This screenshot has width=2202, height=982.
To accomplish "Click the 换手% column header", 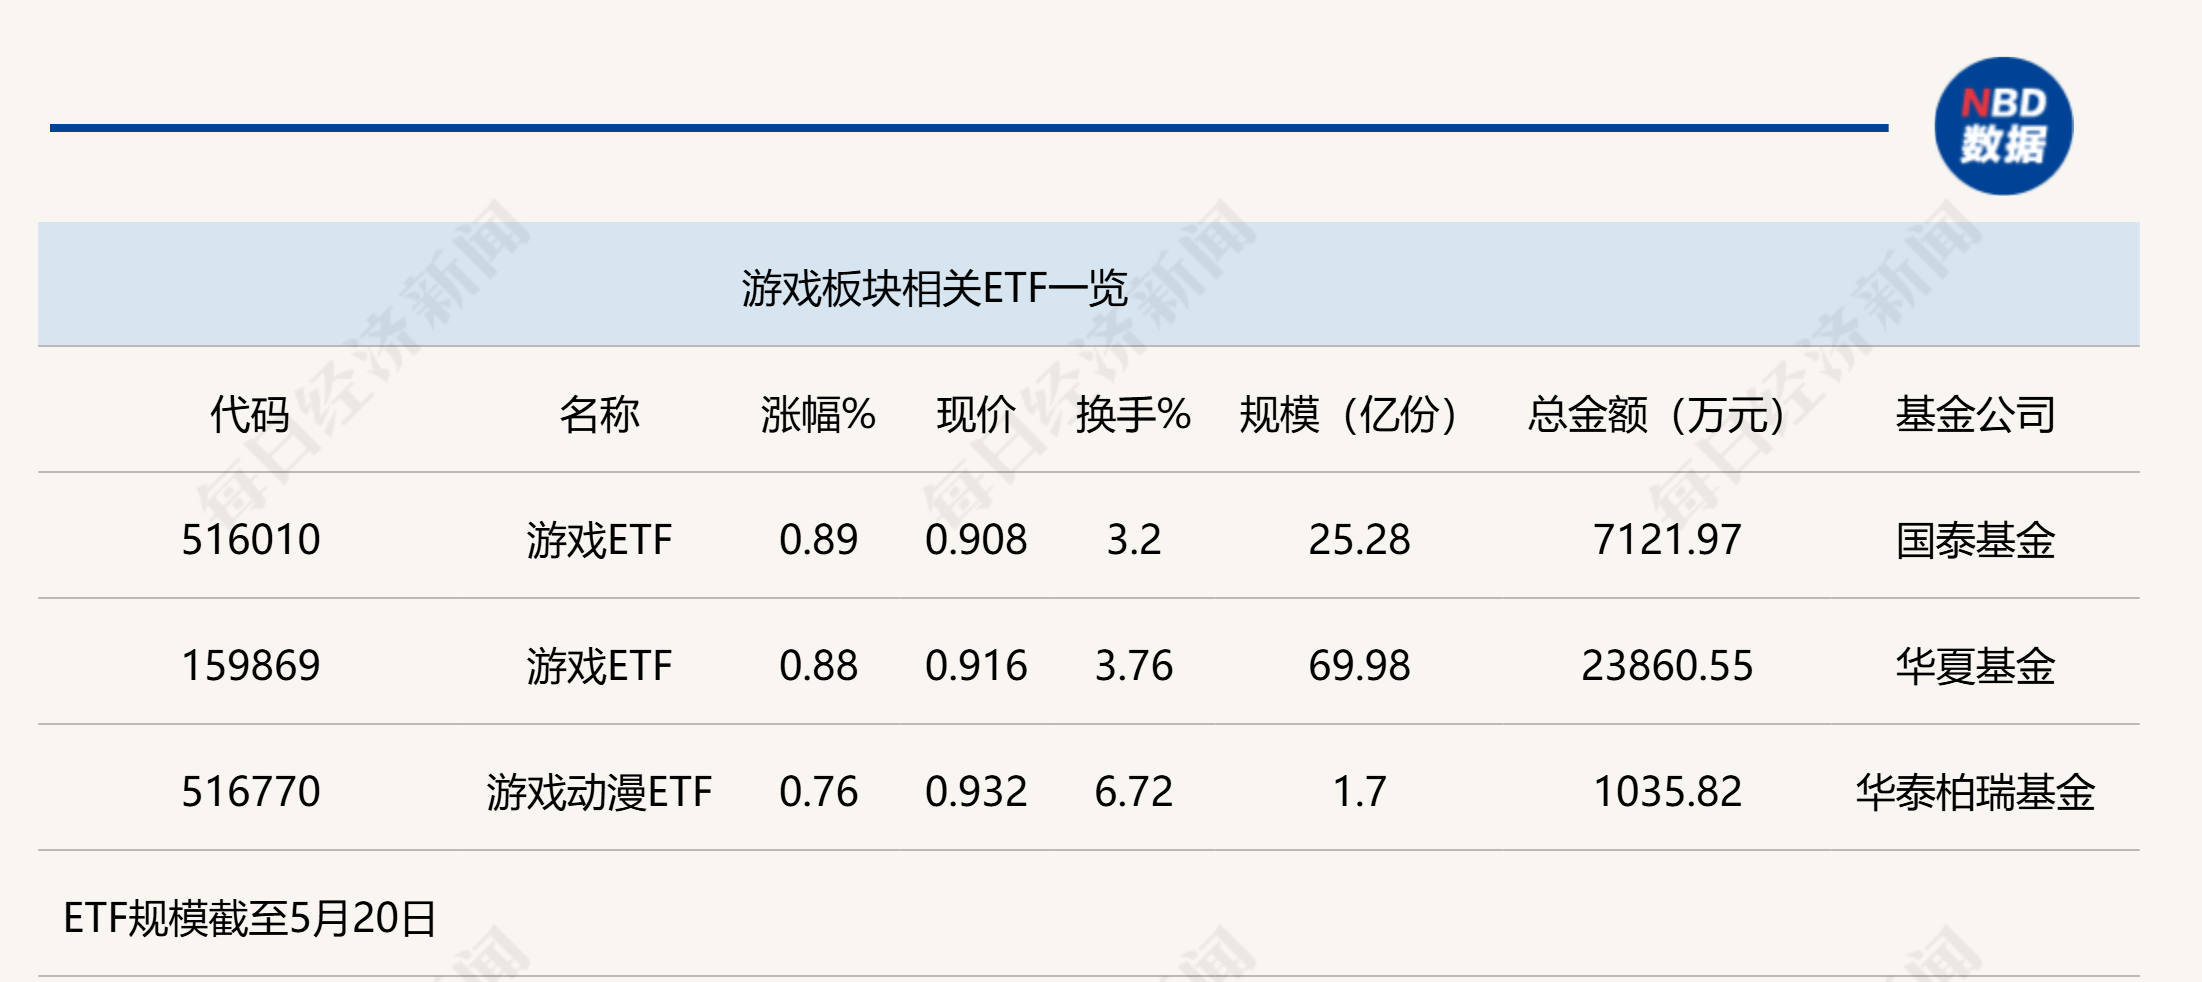I will pos(1133,414).
